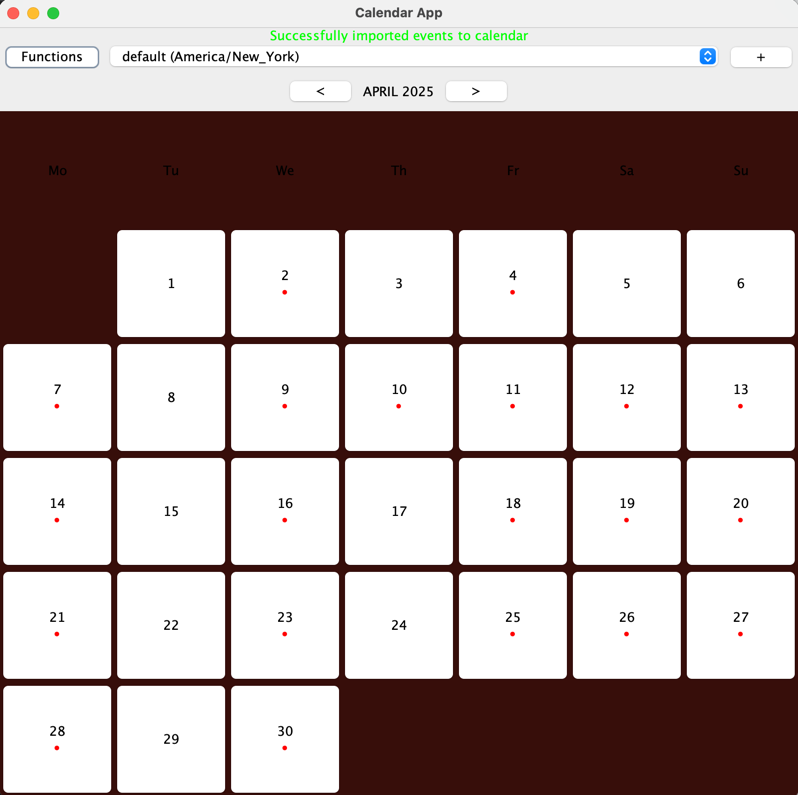Advance to next month with > button
798x795 pixels.
pyautogui.click(x=476, y=91)
